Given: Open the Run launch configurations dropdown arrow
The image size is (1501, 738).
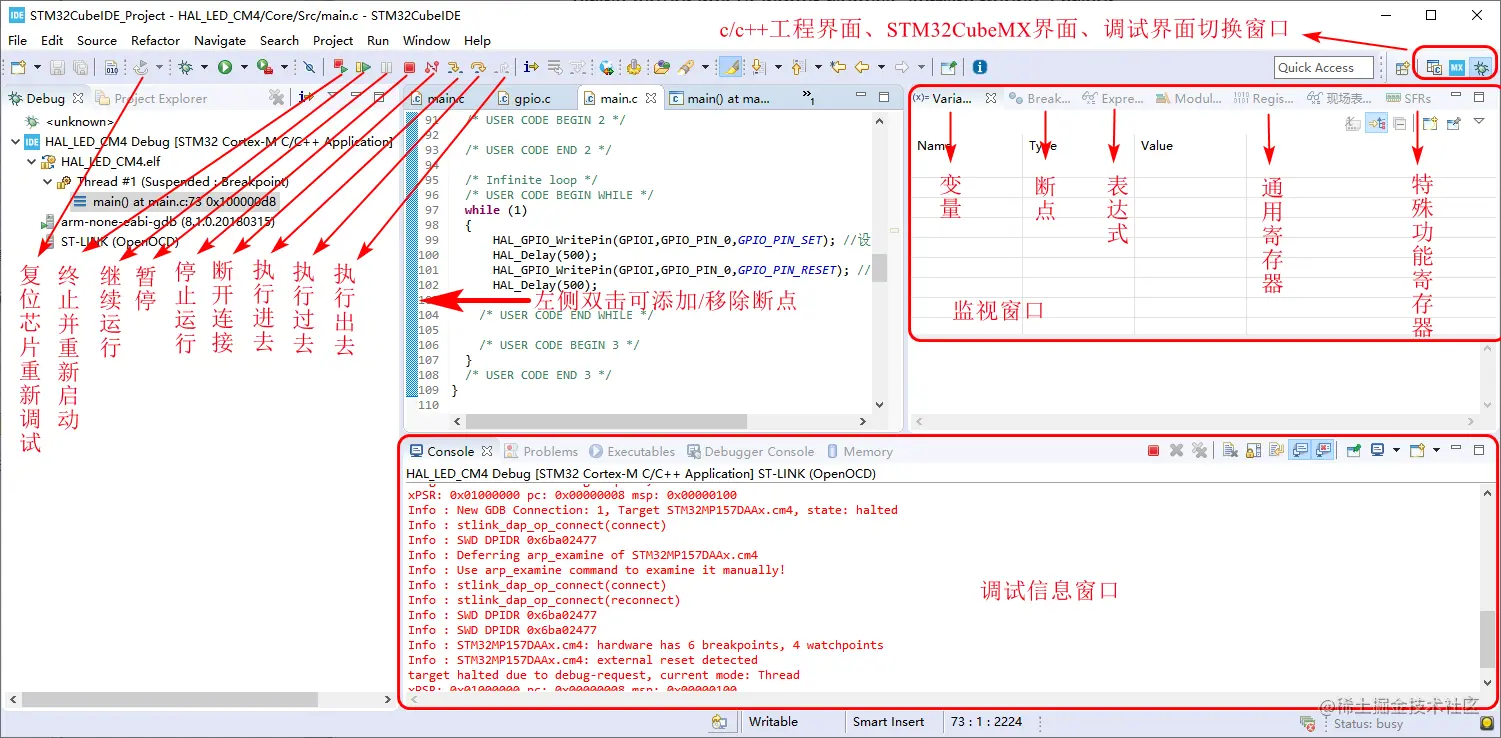Looking at the screenshot, I should (x=244, y=67).
